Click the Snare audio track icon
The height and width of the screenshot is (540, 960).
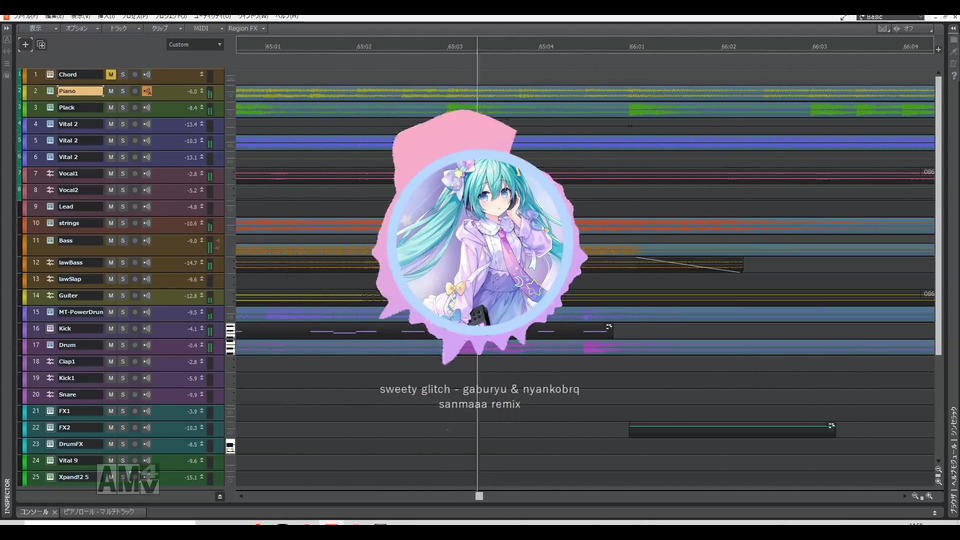[50, 394]
